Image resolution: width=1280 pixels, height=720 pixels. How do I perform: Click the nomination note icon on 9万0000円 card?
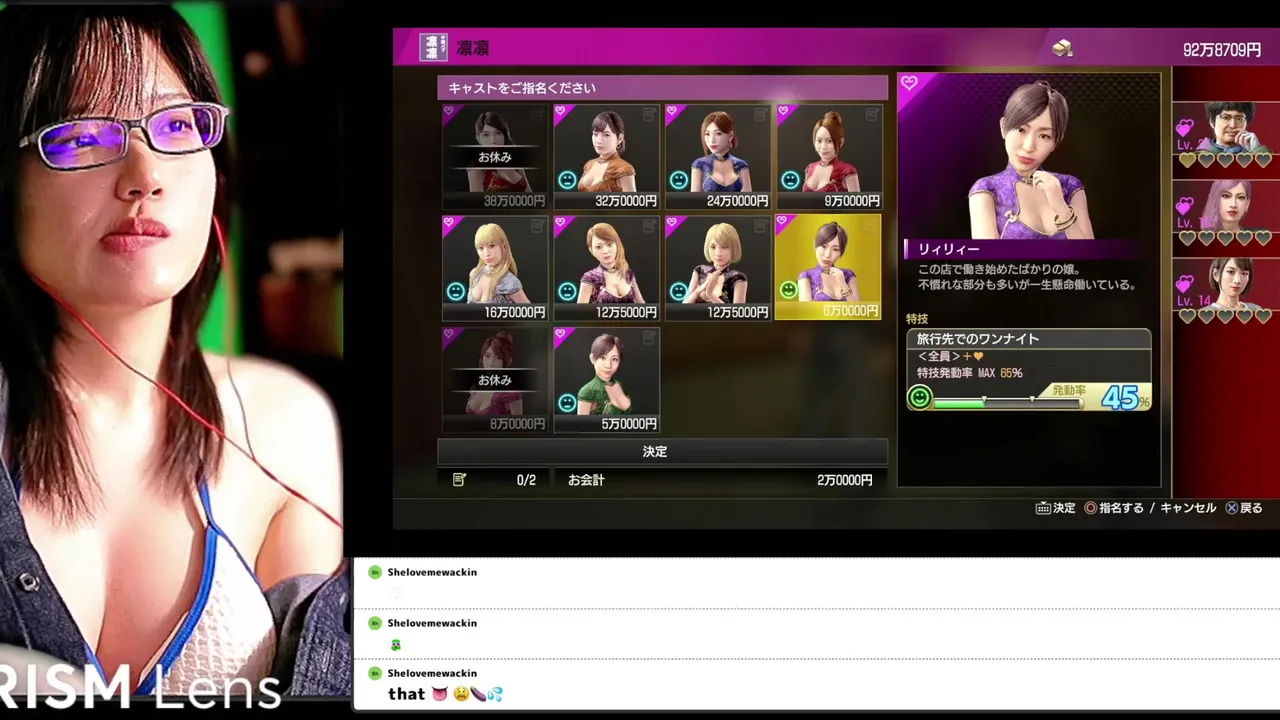click(872, 115)
